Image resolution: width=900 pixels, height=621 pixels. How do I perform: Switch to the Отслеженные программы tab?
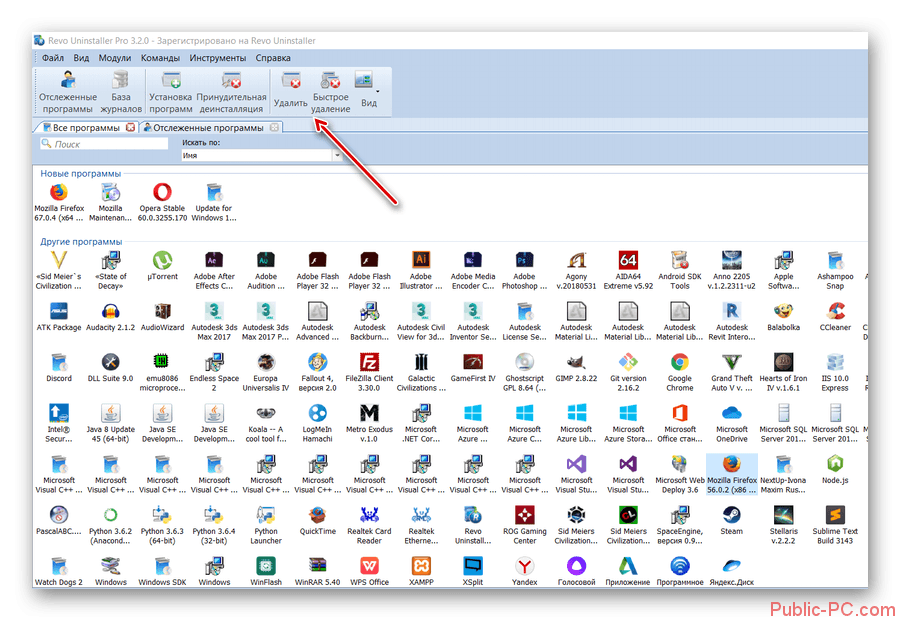pyautogui.click(x=208, y=127)
